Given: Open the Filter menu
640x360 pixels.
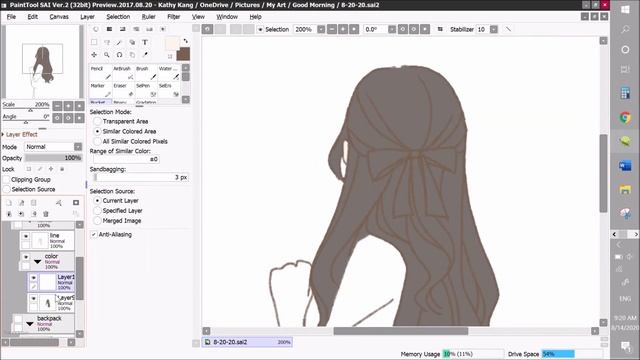Looking at the screenshot, I should click(x=173, y=17).
